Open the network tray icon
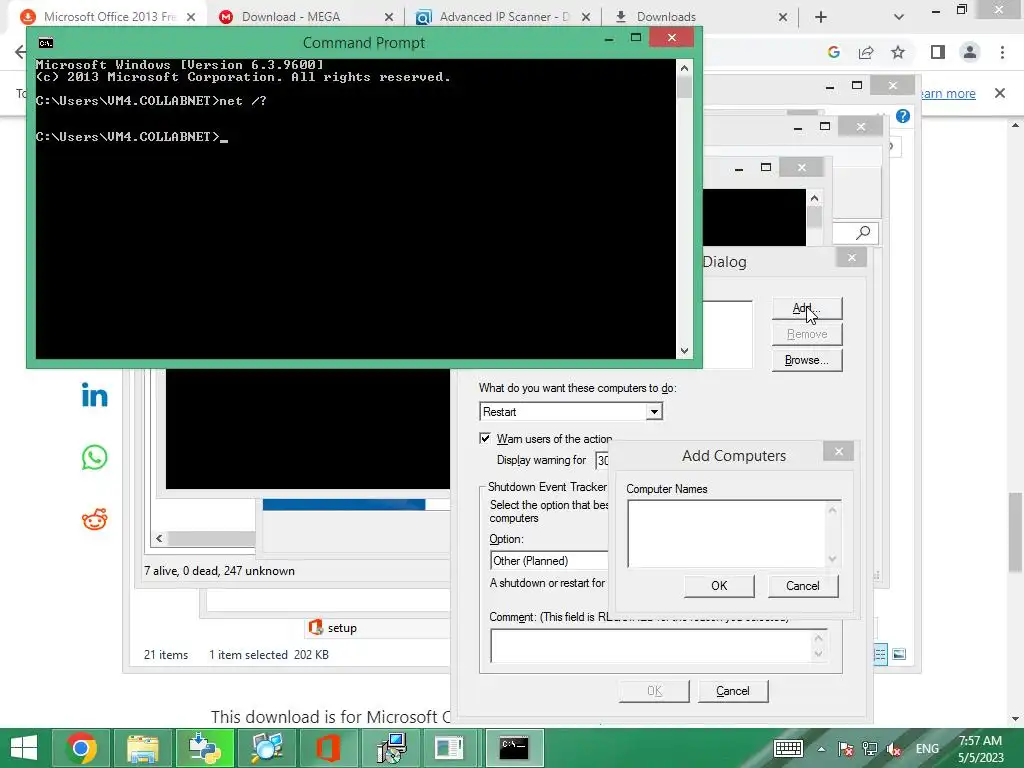This screenshot has width=1024, height=768. point(870,749)
